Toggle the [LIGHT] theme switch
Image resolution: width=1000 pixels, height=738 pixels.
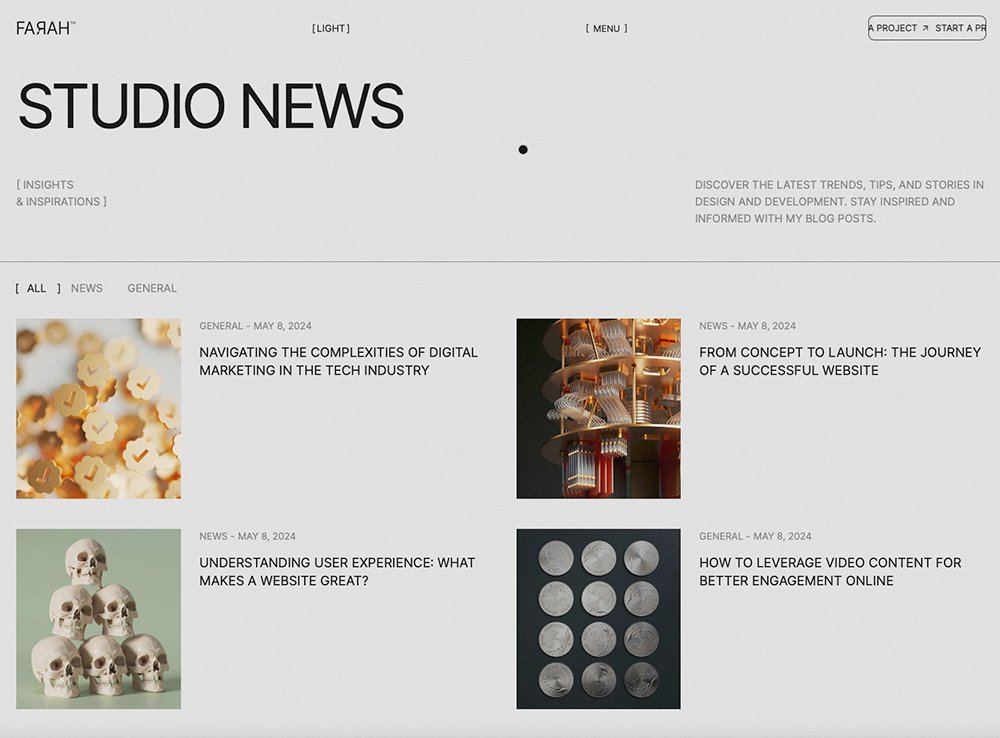pyautogui.click(x=331, y=29)
